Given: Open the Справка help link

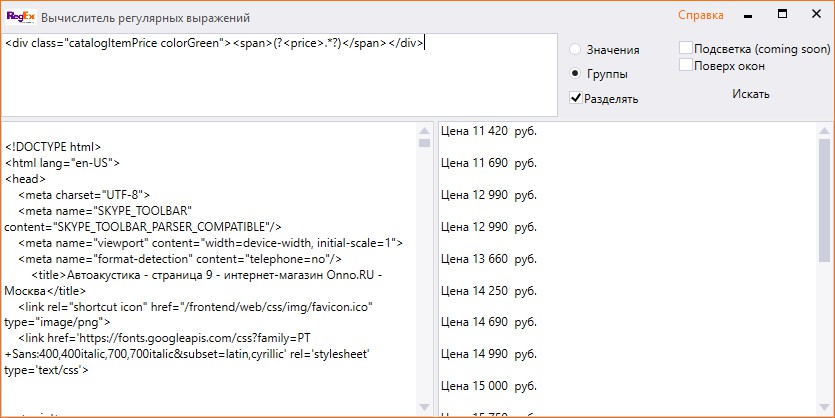Looking at the screenshot, I should point(700,16).
